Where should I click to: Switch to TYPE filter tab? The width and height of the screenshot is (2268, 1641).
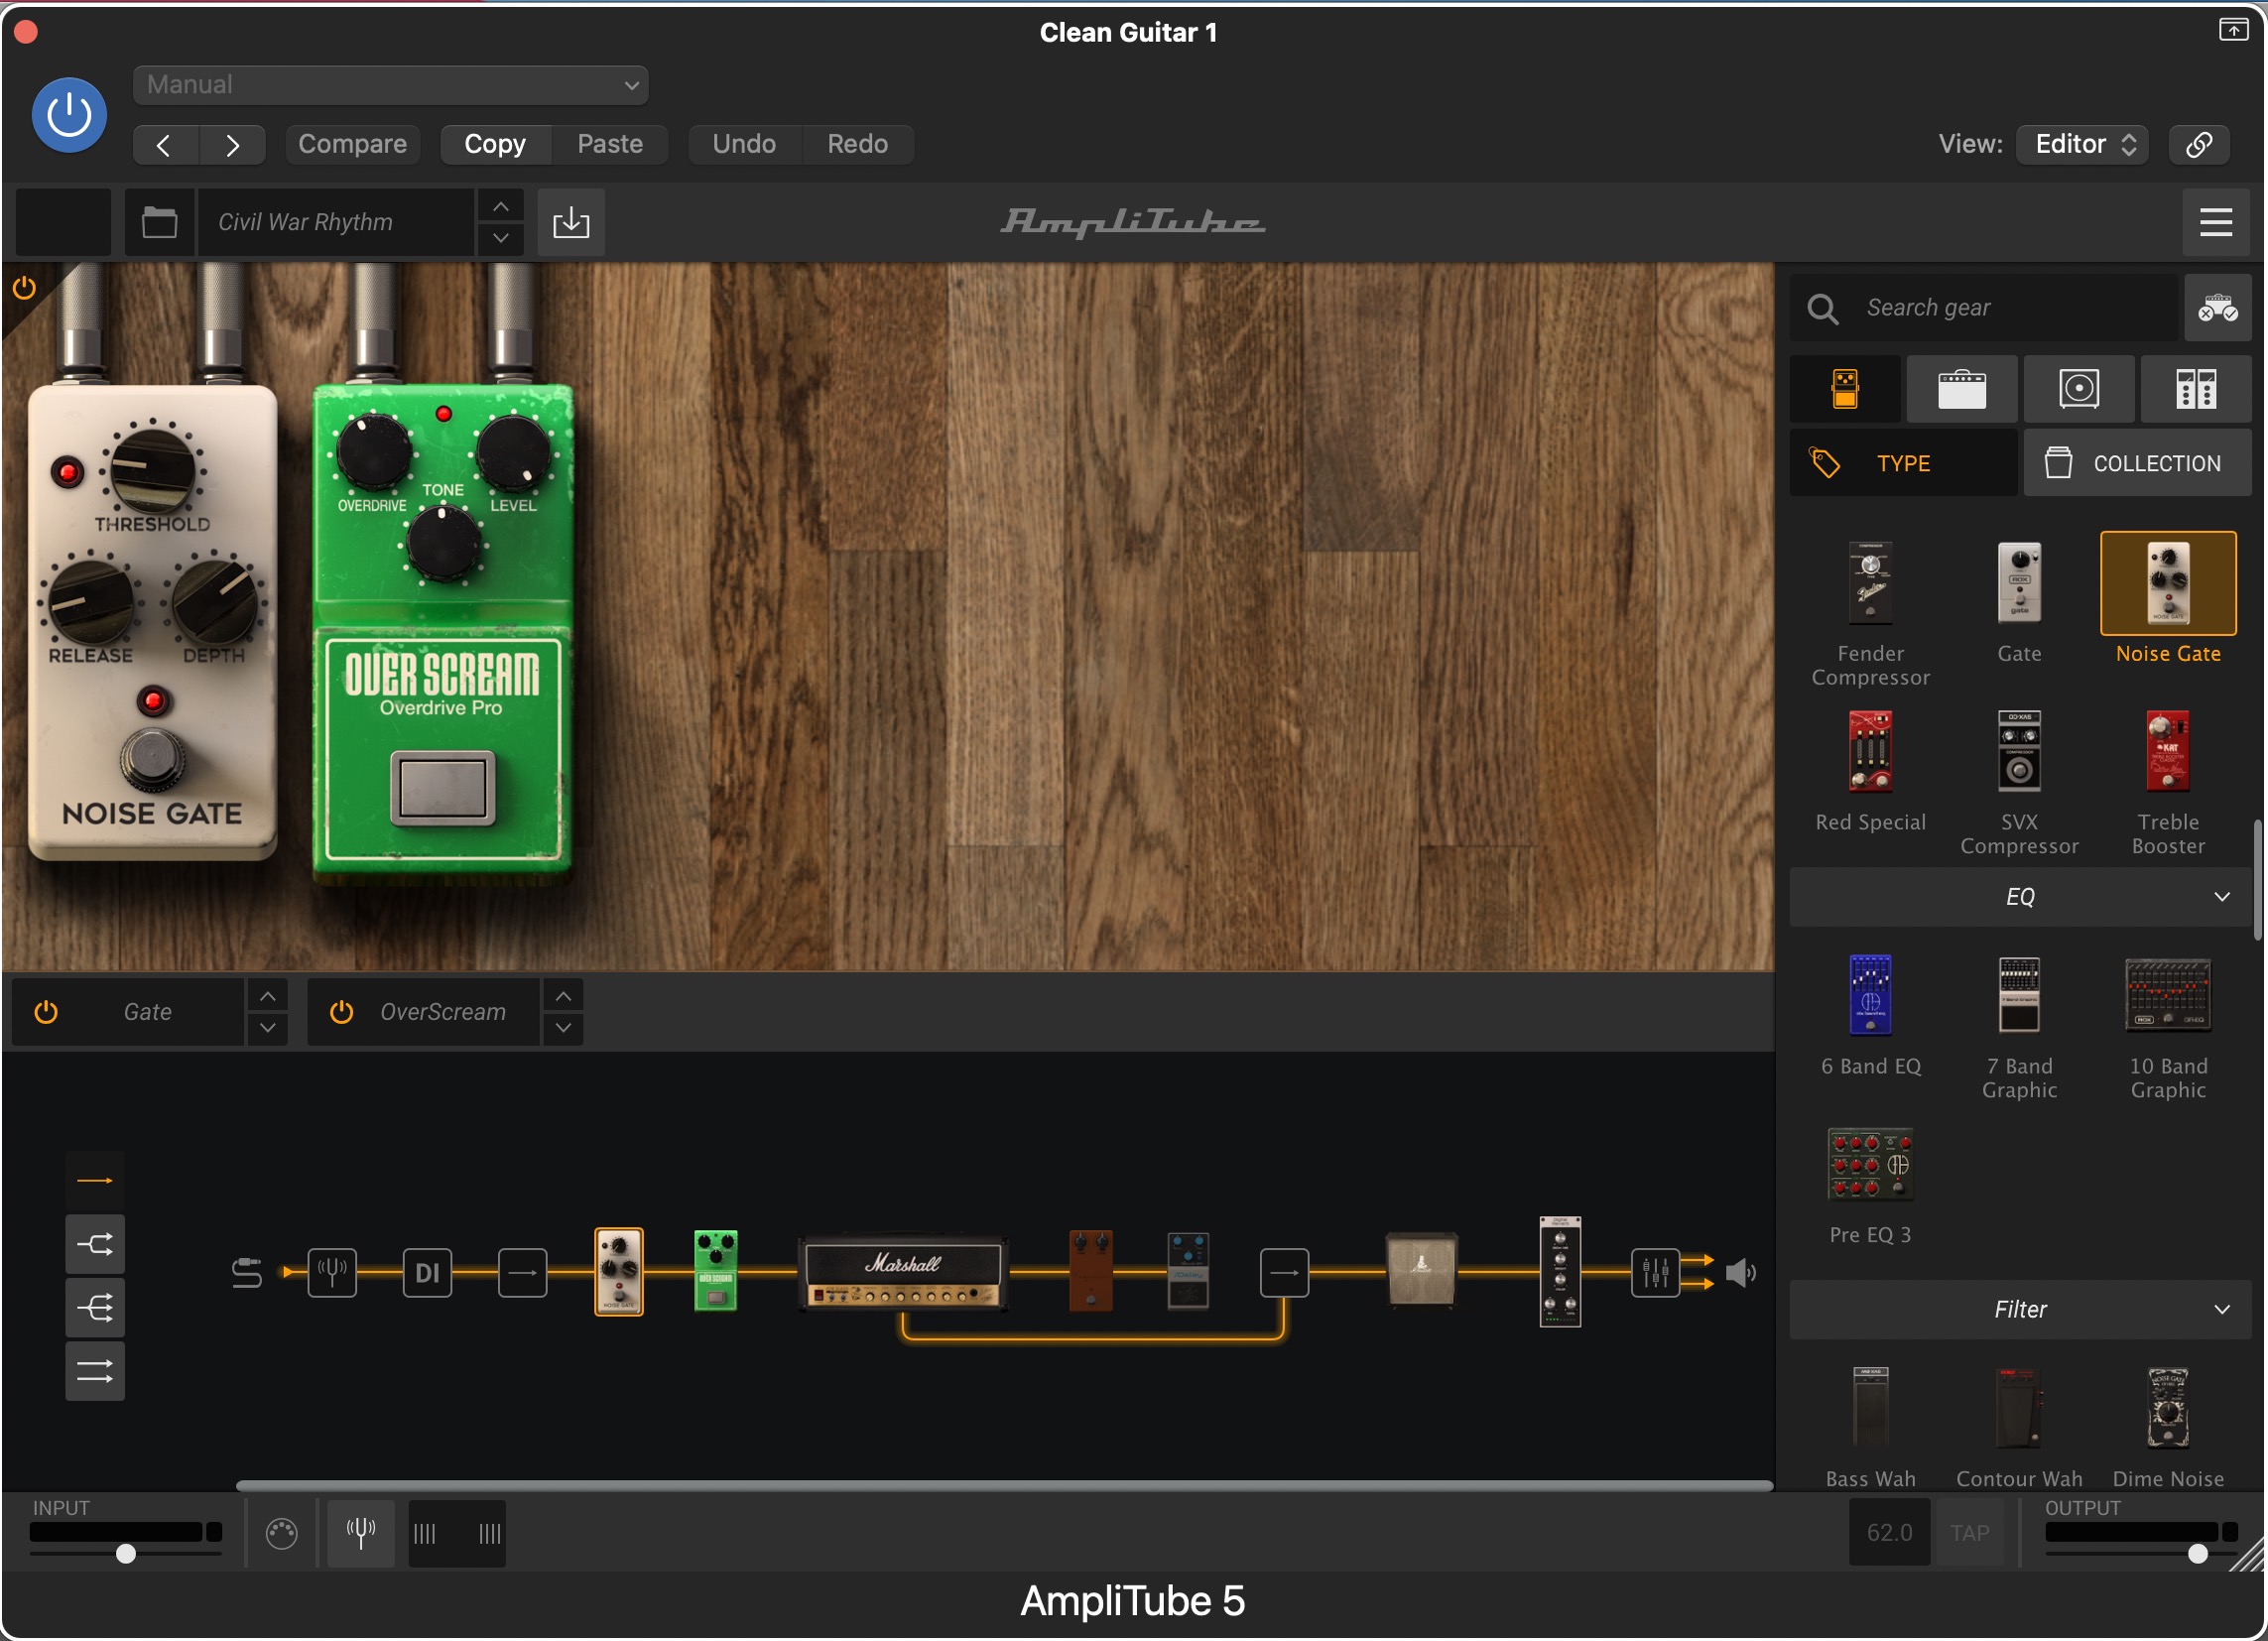1903,463
